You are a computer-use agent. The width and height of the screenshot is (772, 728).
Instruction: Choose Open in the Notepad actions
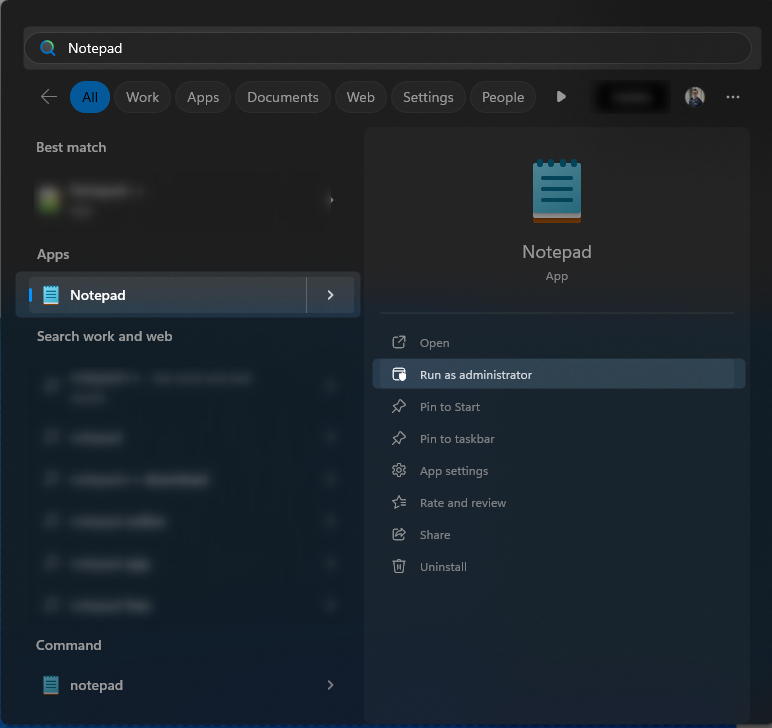click(559, 342)
